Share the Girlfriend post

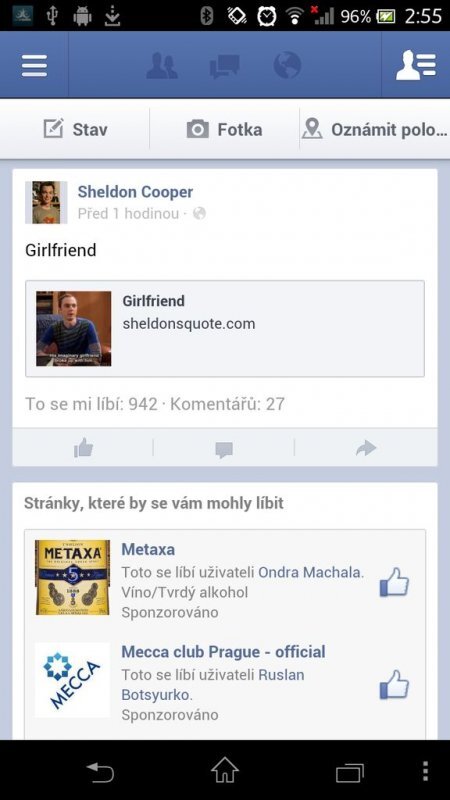tap(366, 448)
